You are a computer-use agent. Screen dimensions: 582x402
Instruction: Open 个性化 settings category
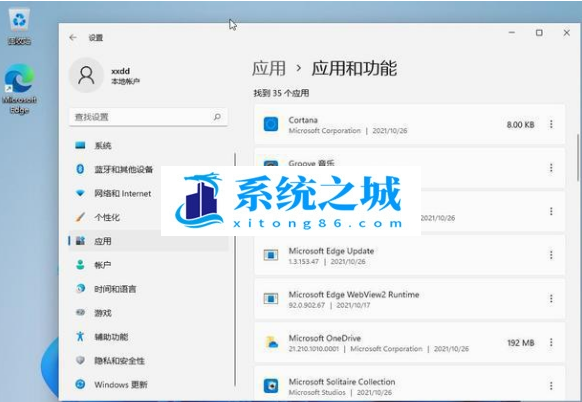click(x=148, y=217)
